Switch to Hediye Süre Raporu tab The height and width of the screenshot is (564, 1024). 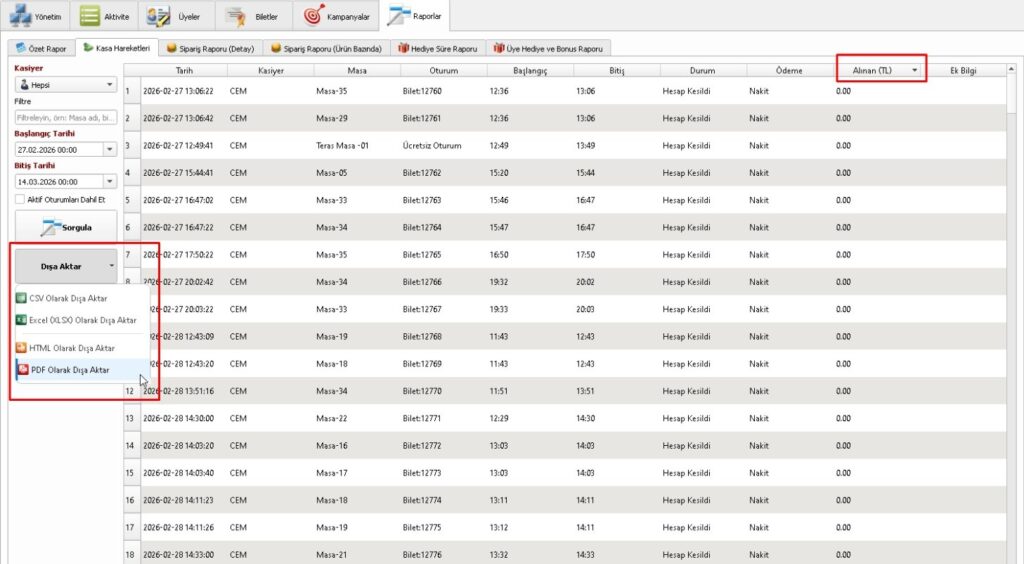(x=437, y=47)
